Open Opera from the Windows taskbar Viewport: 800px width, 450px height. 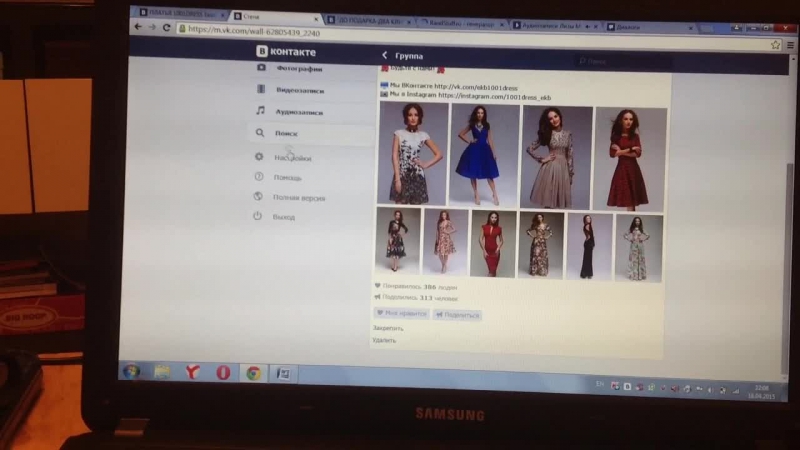(222, 372)
